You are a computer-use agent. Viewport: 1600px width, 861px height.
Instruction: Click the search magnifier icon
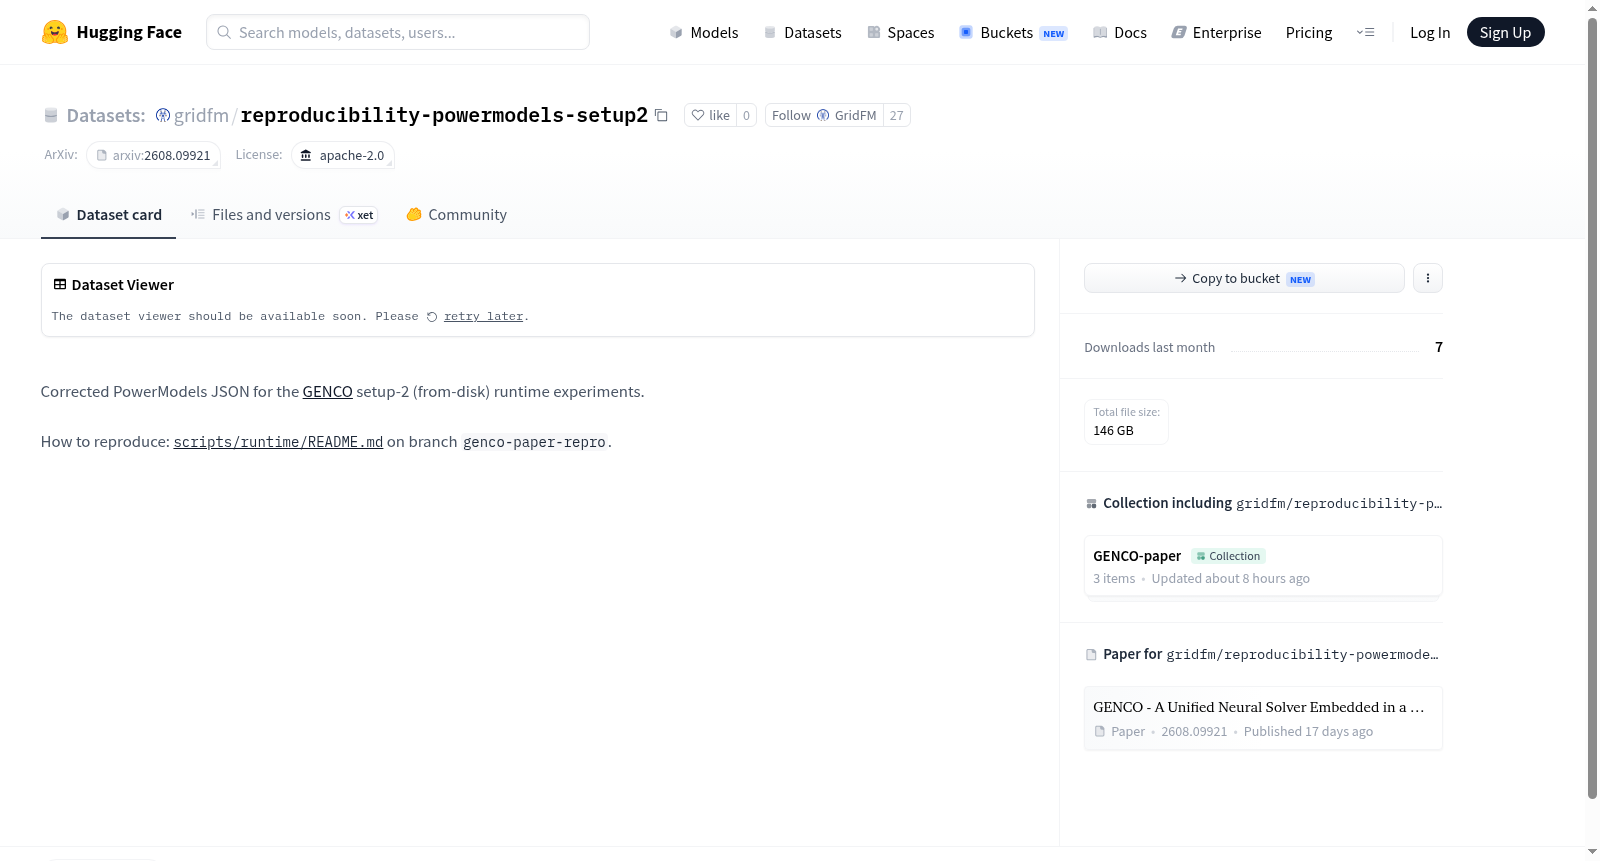pos(224,32)
